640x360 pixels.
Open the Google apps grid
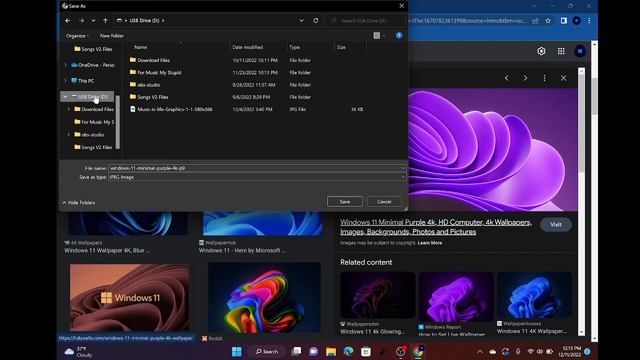tap(561, 51)
